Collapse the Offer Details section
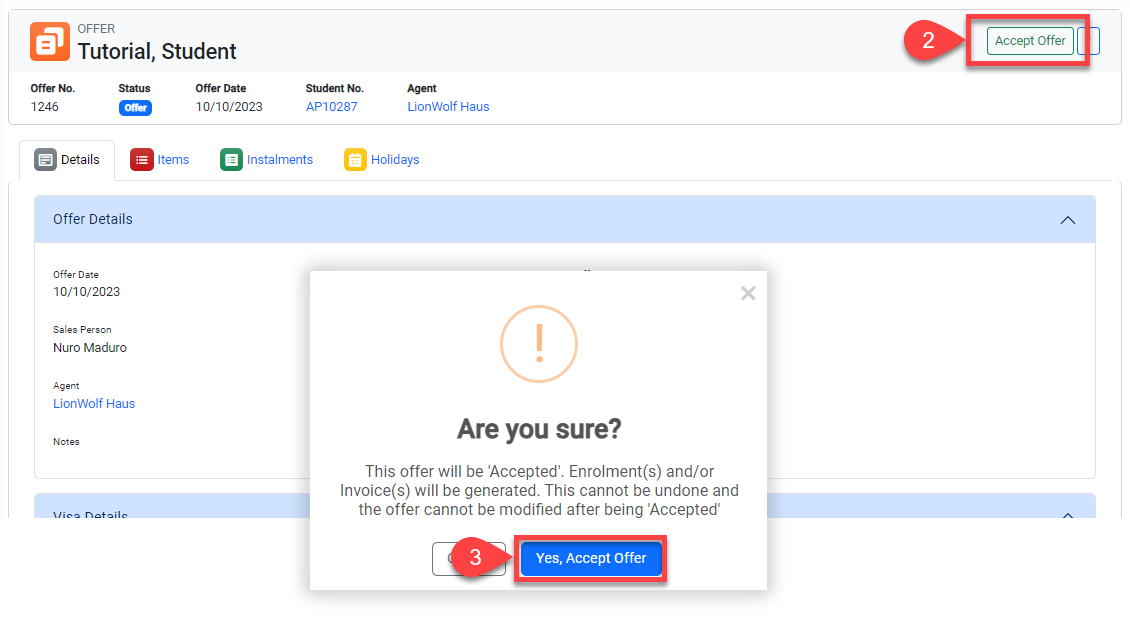 pyautogui.click(x=1067, y=220)
